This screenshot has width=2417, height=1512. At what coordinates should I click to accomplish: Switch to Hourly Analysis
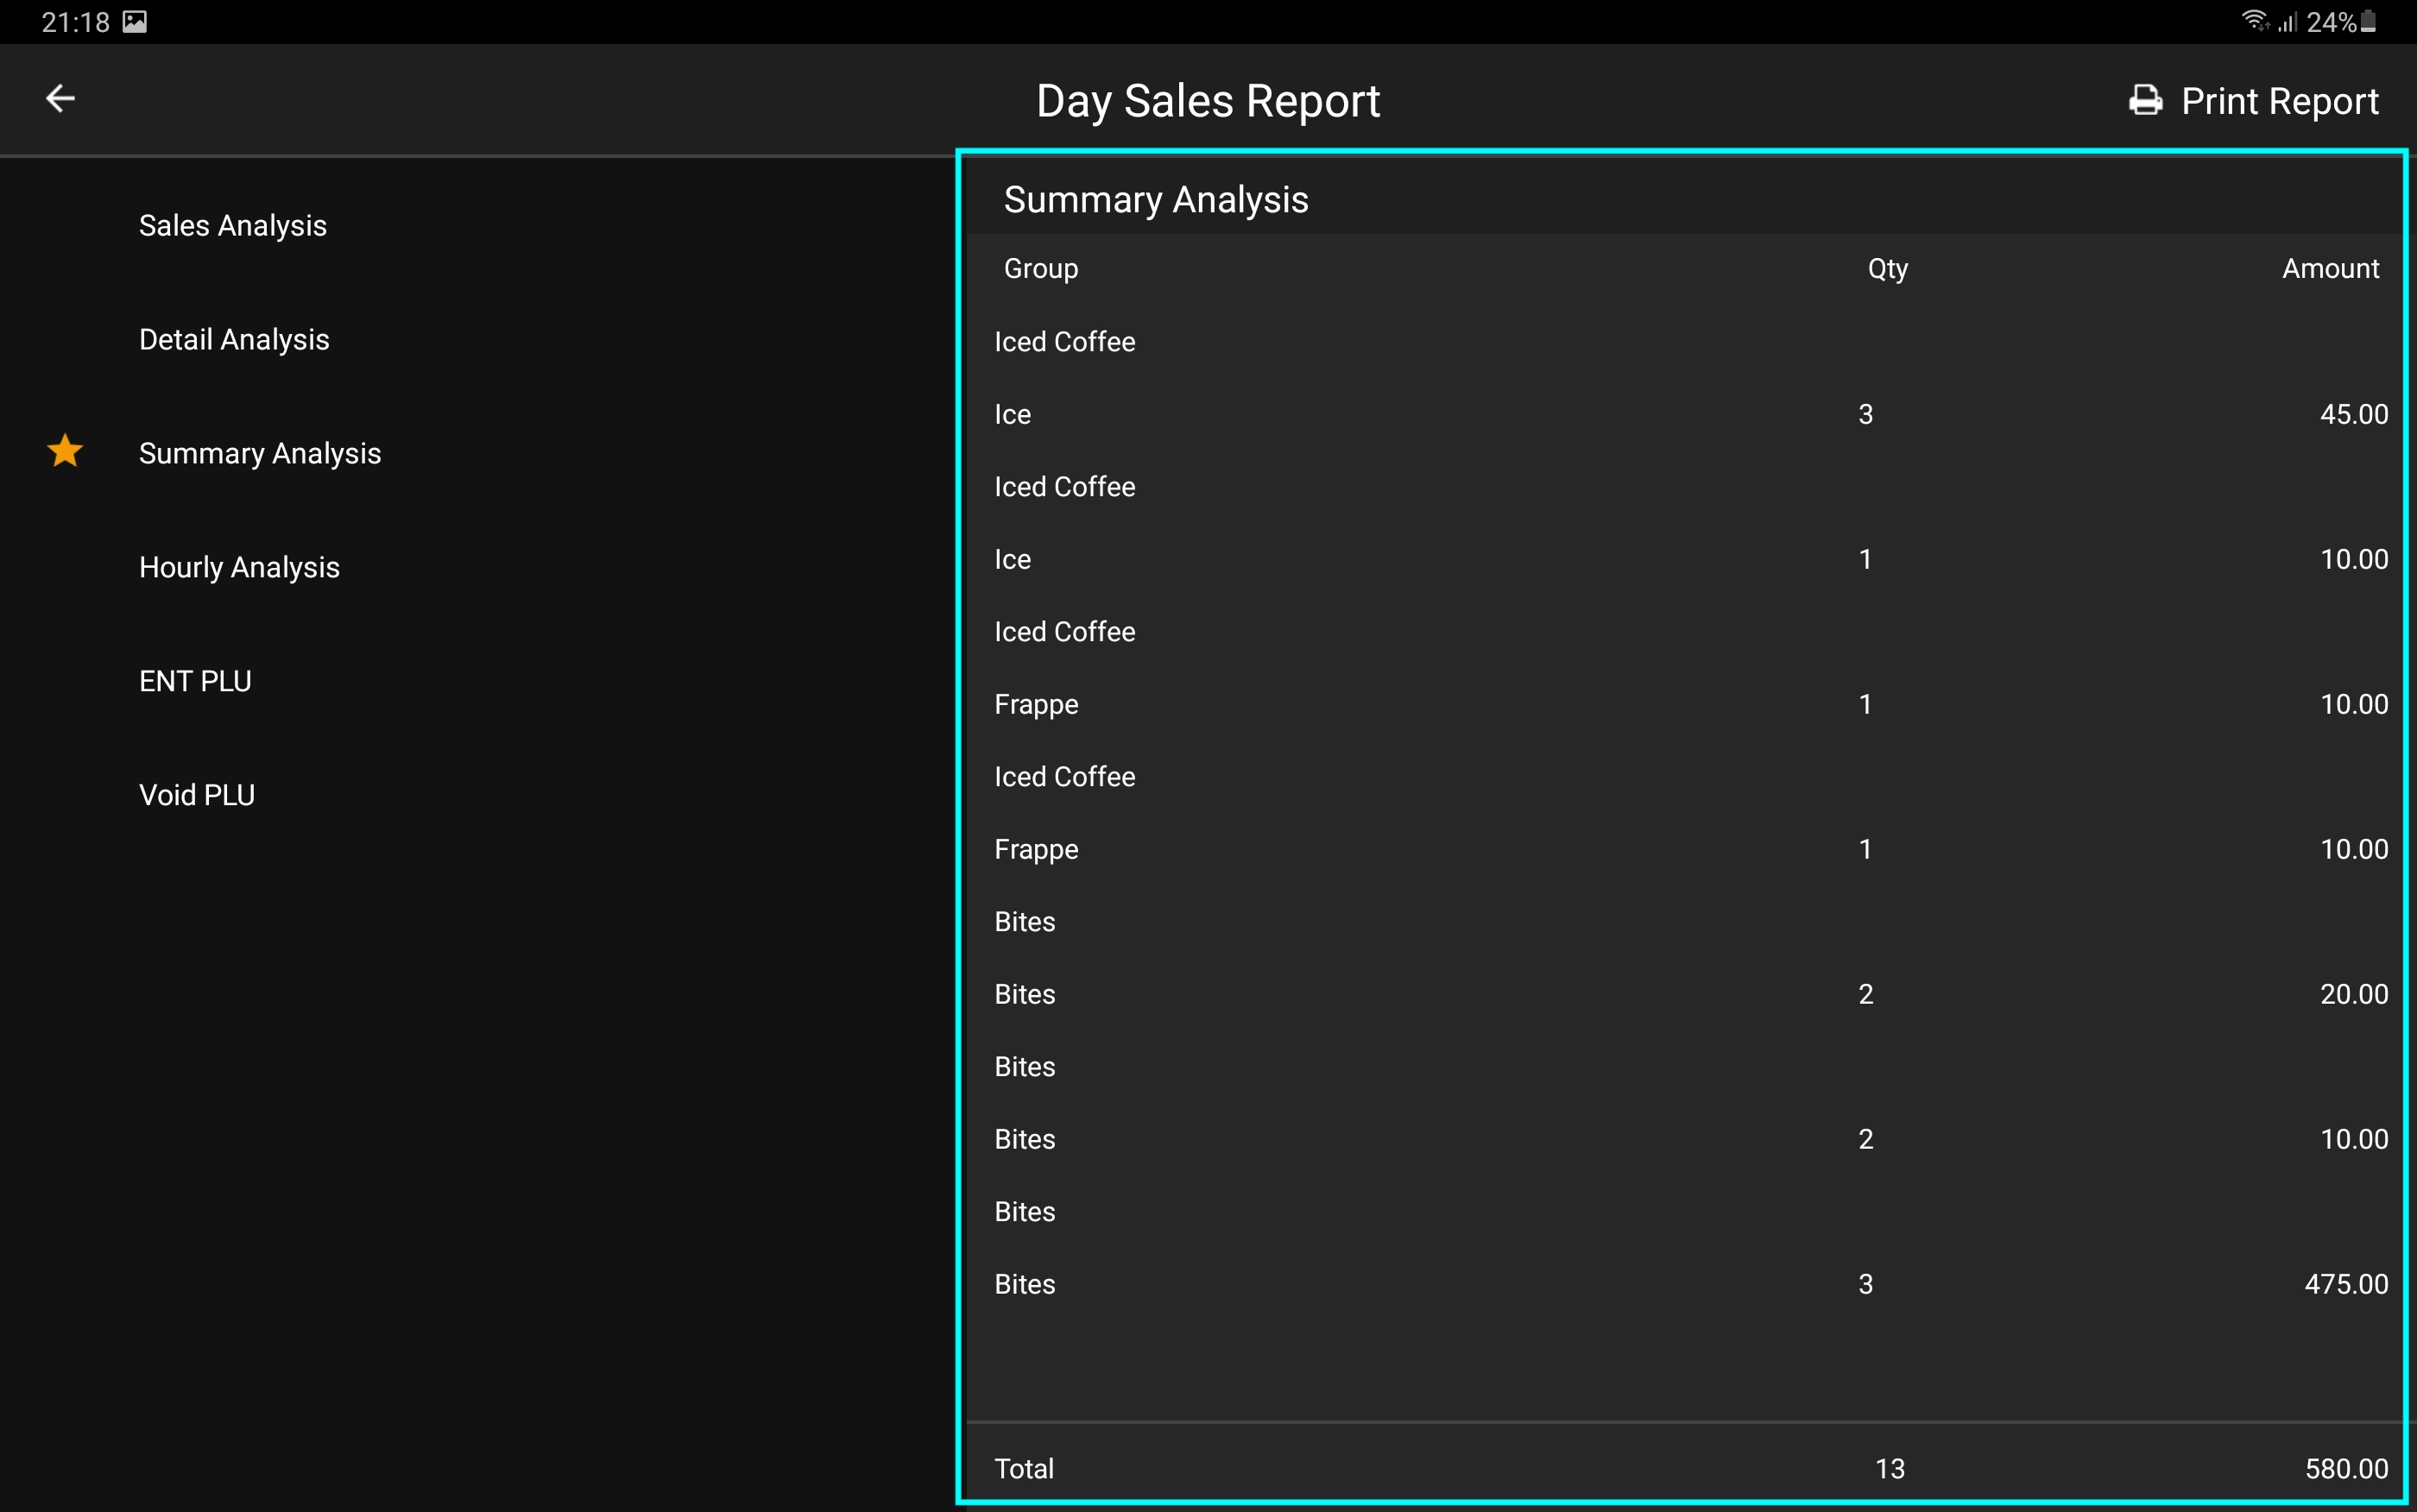tap(239, 568)
